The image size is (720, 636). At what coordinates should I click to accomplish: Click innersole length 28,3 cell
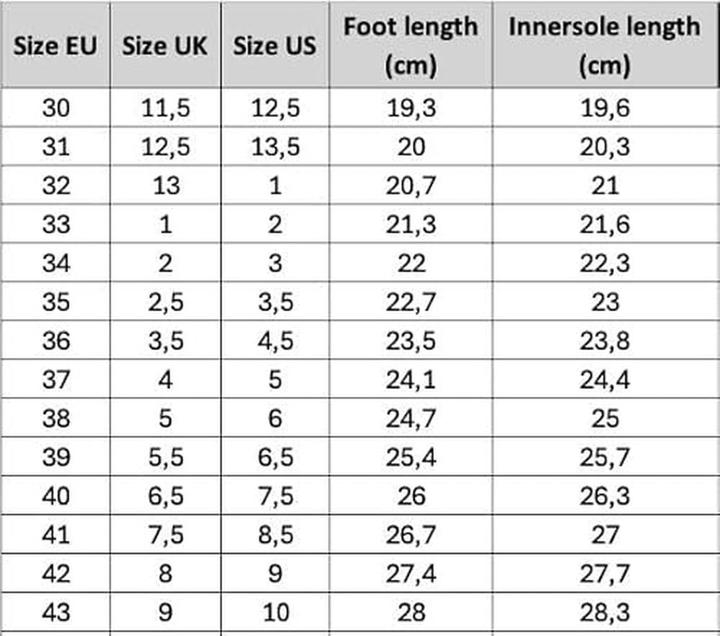tap(605, 612)
